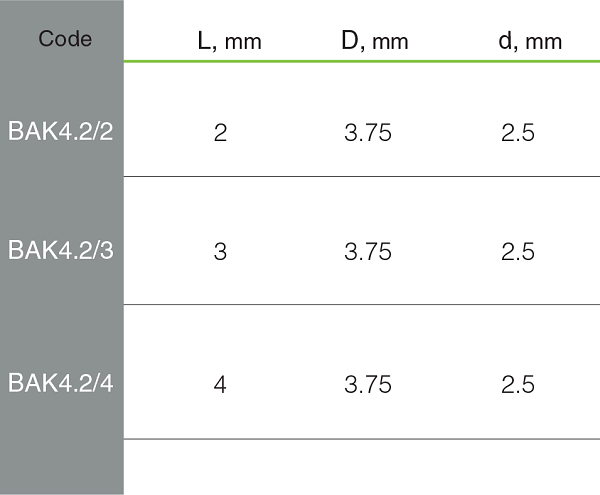Viewport: 600px width, 495px height.
Task: Select the BAK4.2/3 code cell
Action: coord(61,250)
